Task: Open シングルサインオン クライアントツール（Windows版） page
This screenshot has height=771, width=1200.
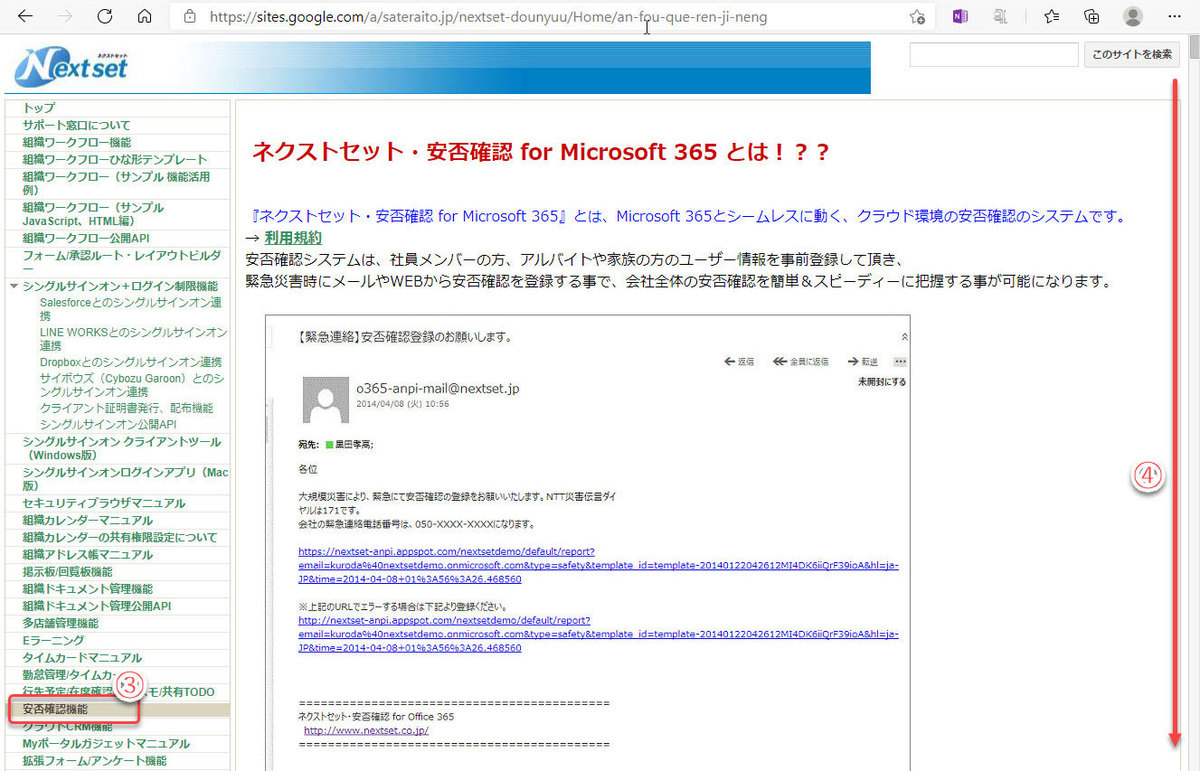Action: click(122, 448)
